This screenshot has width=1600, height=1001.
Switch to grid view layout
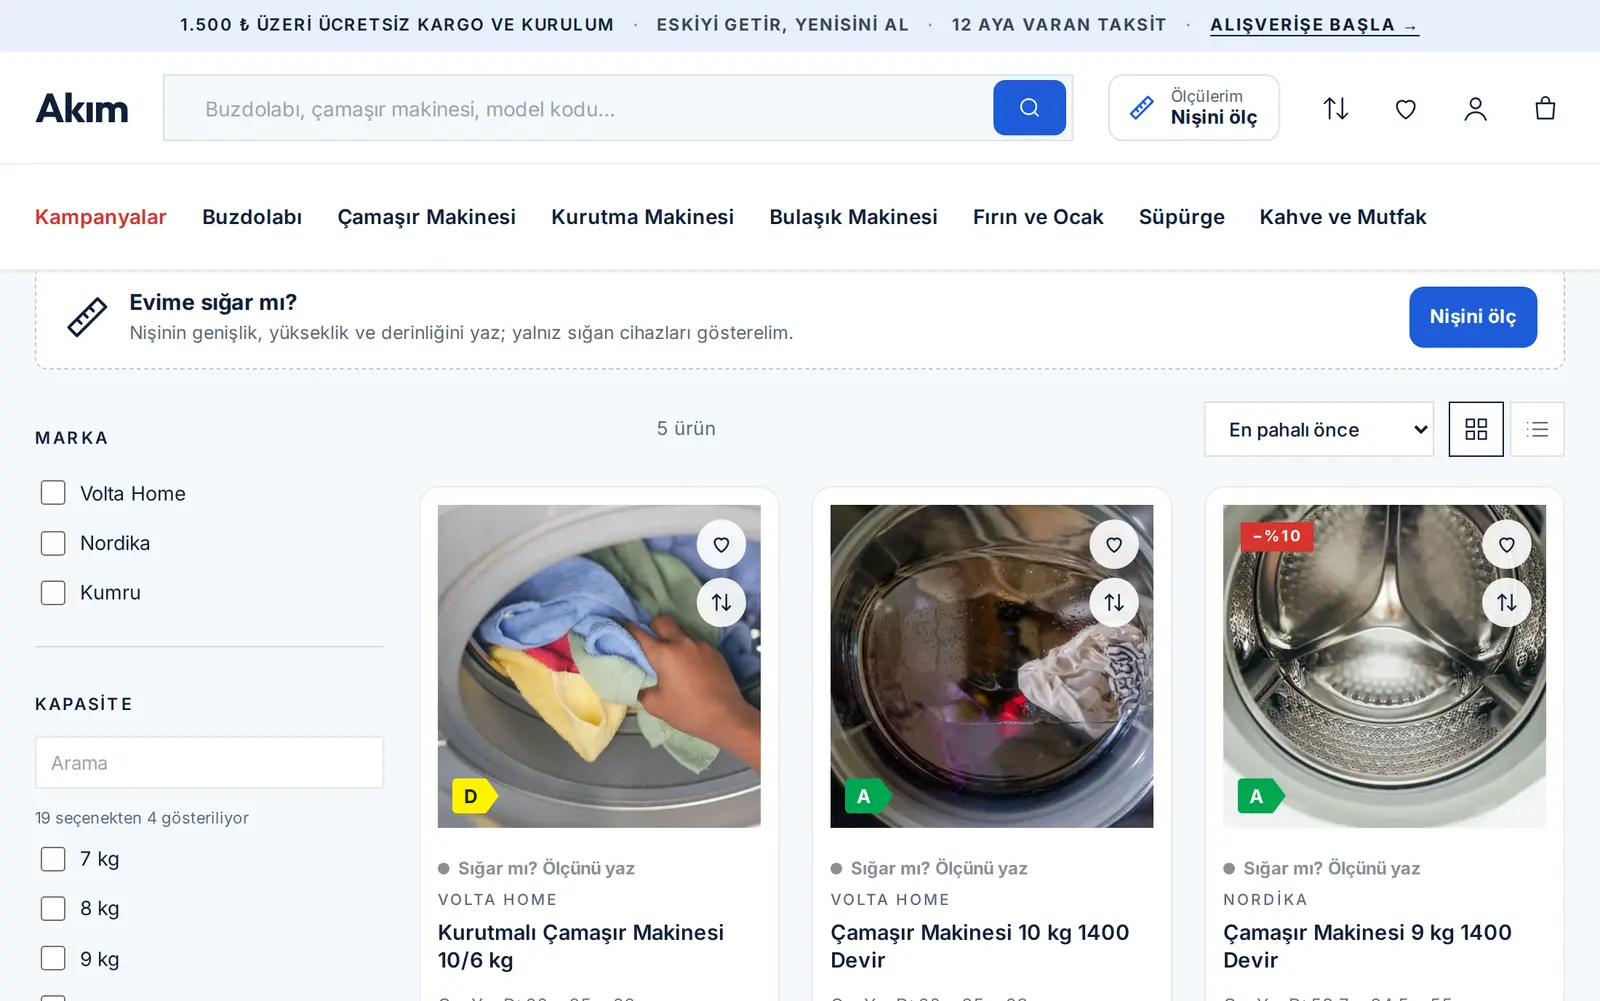click(x=1476, y=429)
